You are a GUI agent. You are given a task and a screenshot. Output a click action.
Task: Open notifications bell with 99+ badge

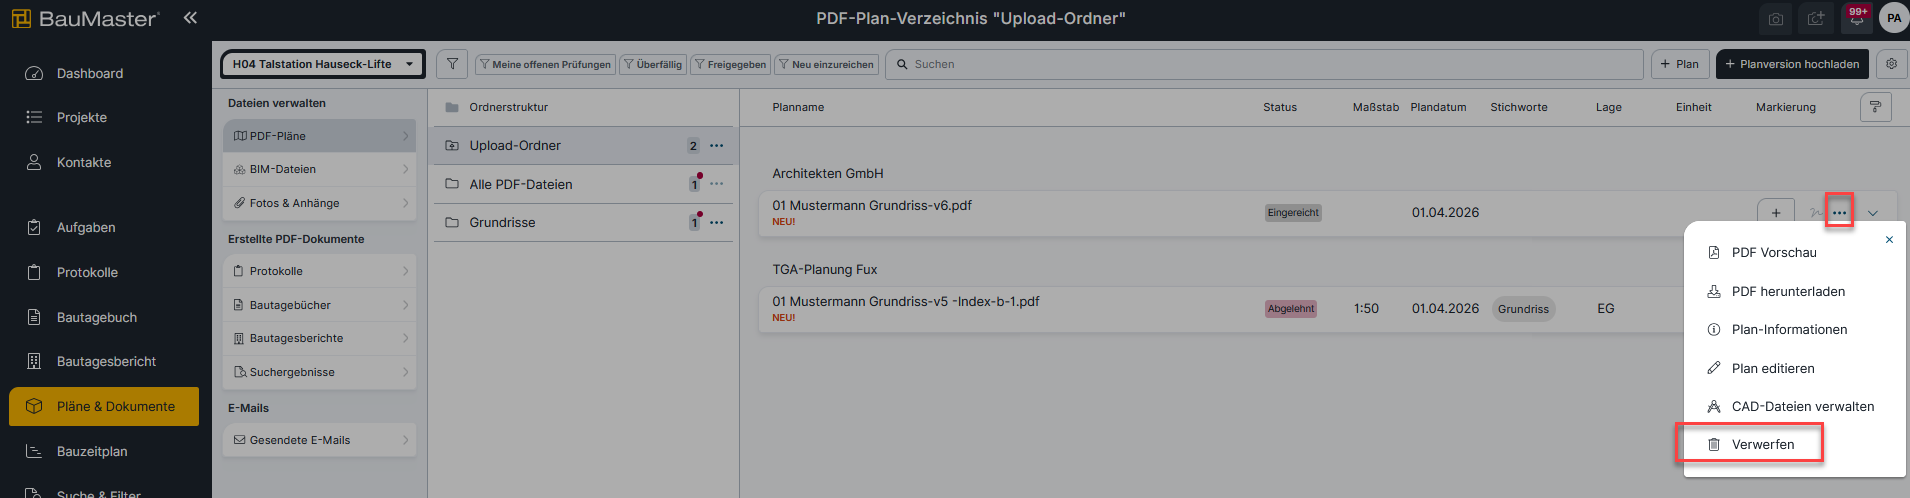pos(1856,19)
